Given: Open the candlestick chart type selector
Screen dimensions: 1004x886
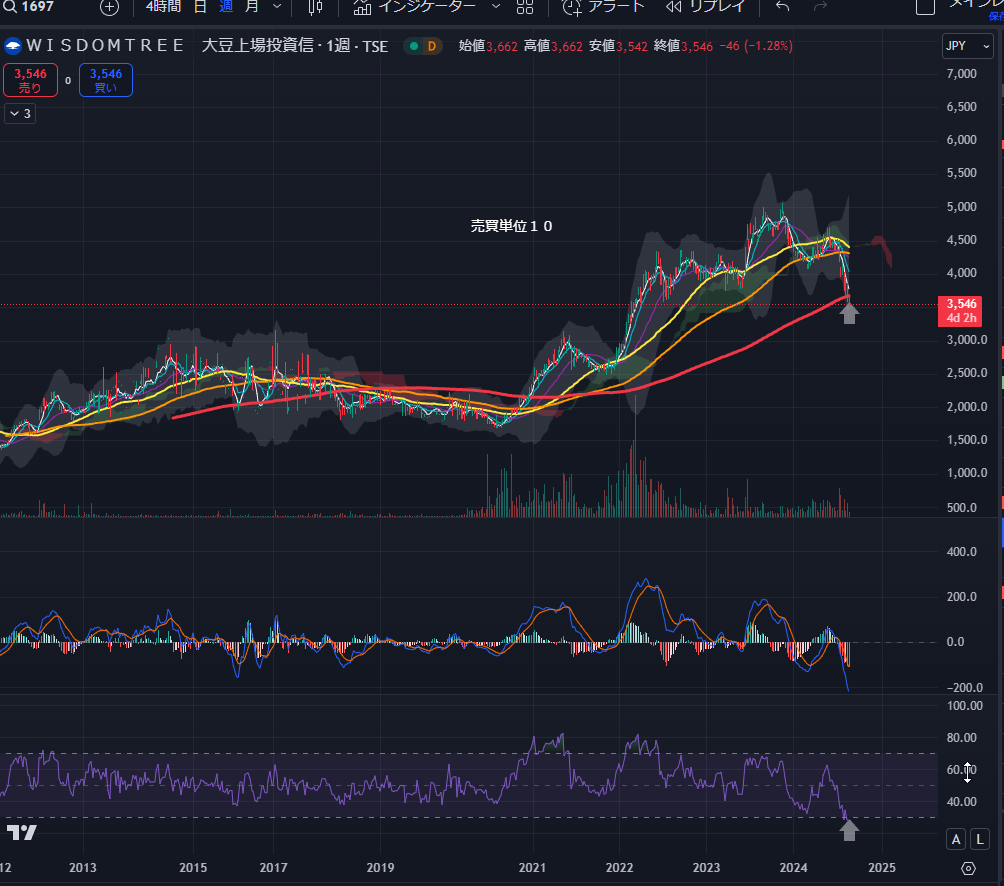Looking at the screenshot, I should click(315, 7).
